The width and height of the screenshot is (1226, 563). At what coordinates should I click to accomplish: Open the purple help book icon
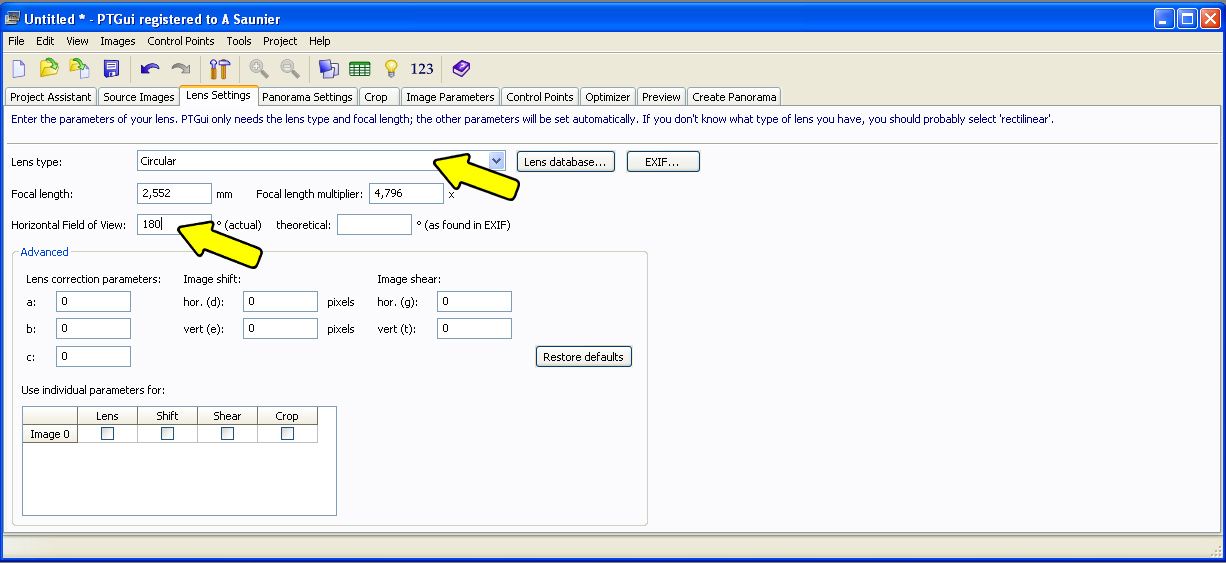460,68
